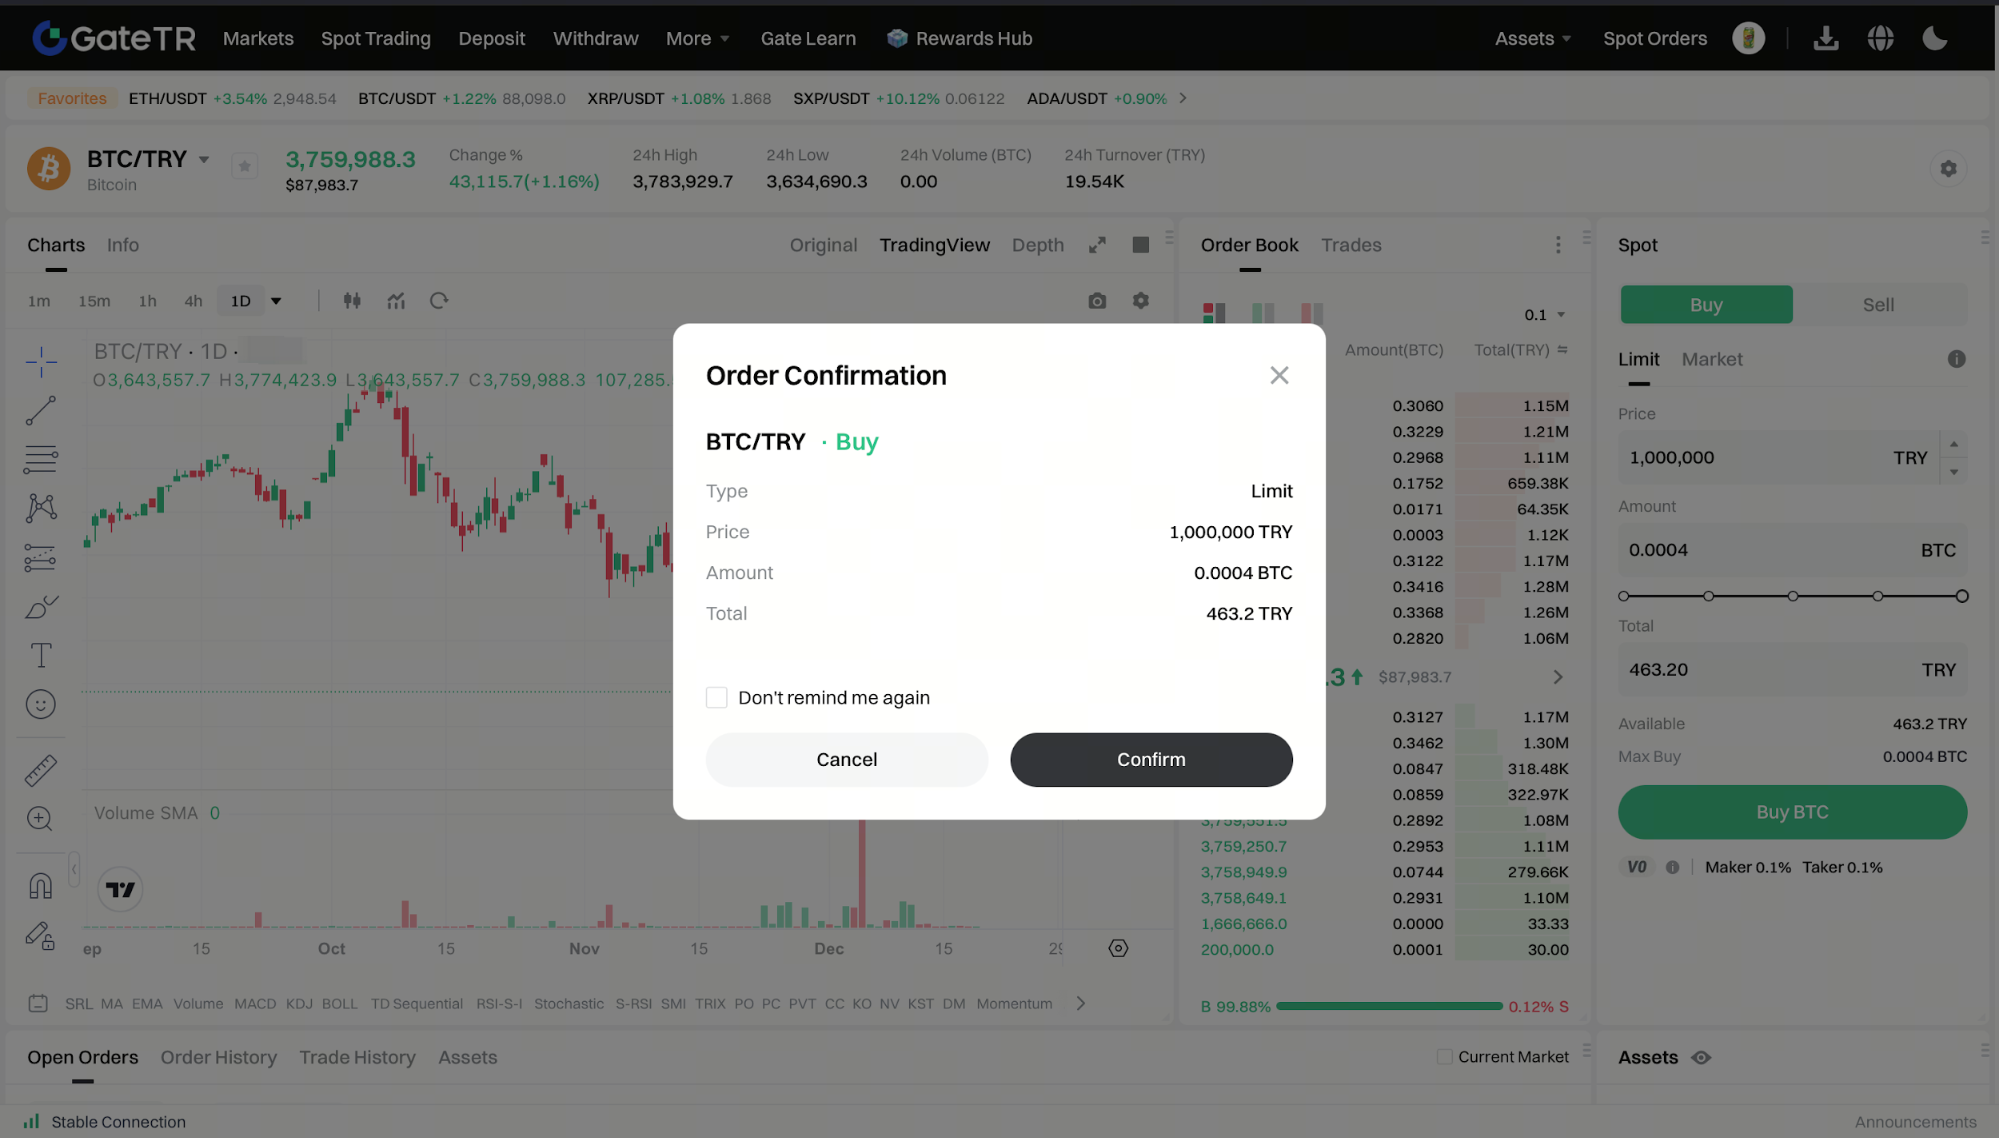
Task: Add BTC/TRY to favorites star
Action: [245, 166]
